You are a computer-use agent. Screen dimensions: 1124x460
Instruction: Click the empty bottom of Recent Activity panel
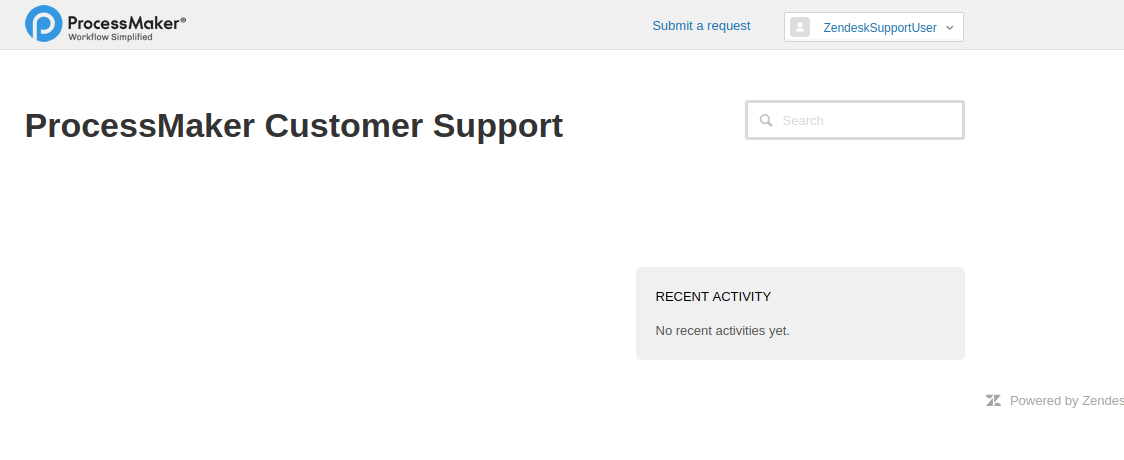tap(800, 350)
